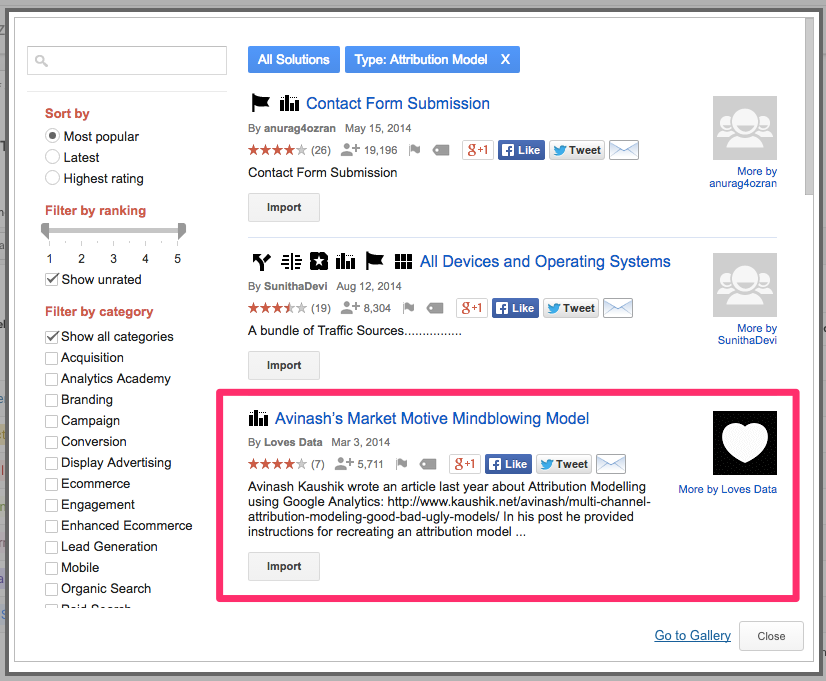Click bar chart icon beside Contact Form Submission
This screenshot has height=681, width=826.
pos(289,103)
